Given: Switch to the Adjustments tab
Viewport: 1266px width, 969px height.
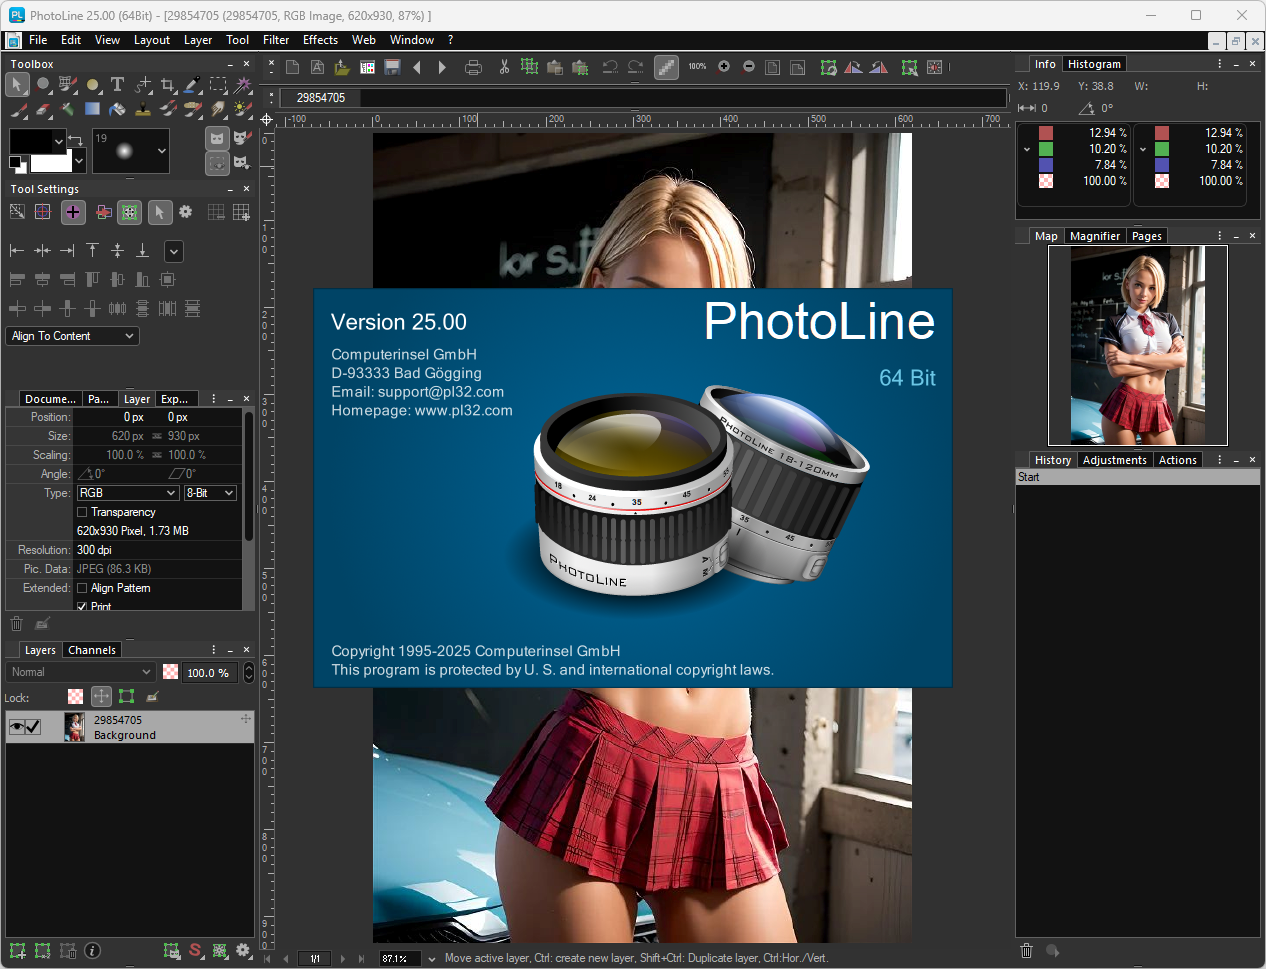Looking at the screenshot, I should tap(1115, 460).
